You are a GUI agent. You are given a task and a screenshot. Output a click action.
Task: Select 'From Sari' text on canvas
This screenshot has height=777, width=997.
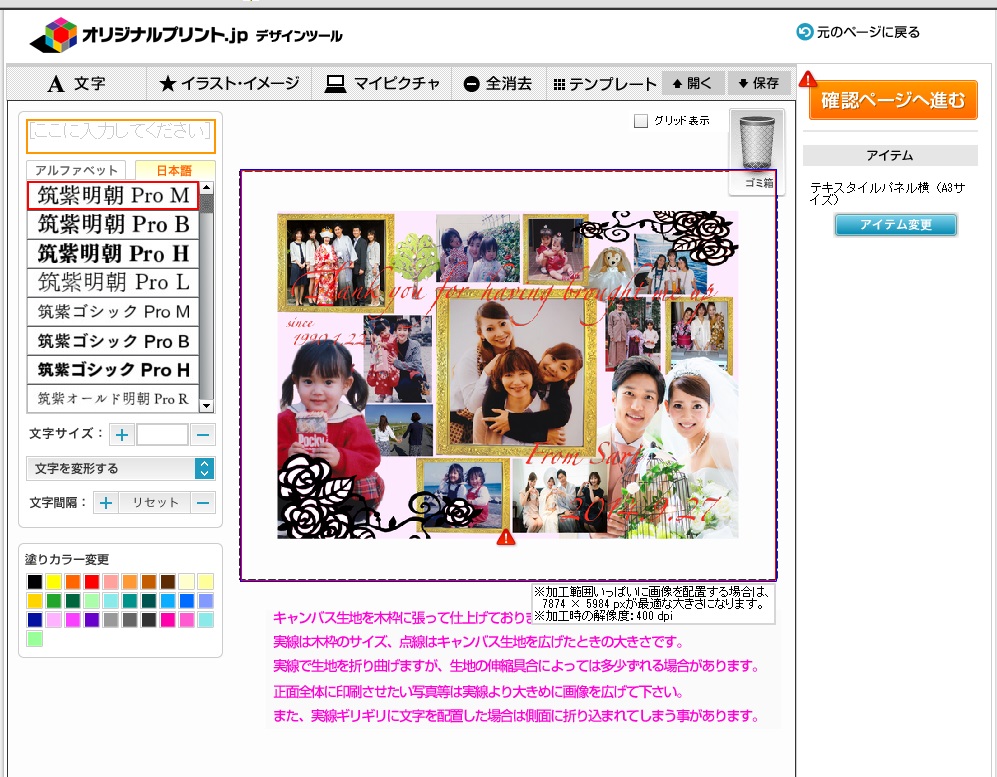585,454
